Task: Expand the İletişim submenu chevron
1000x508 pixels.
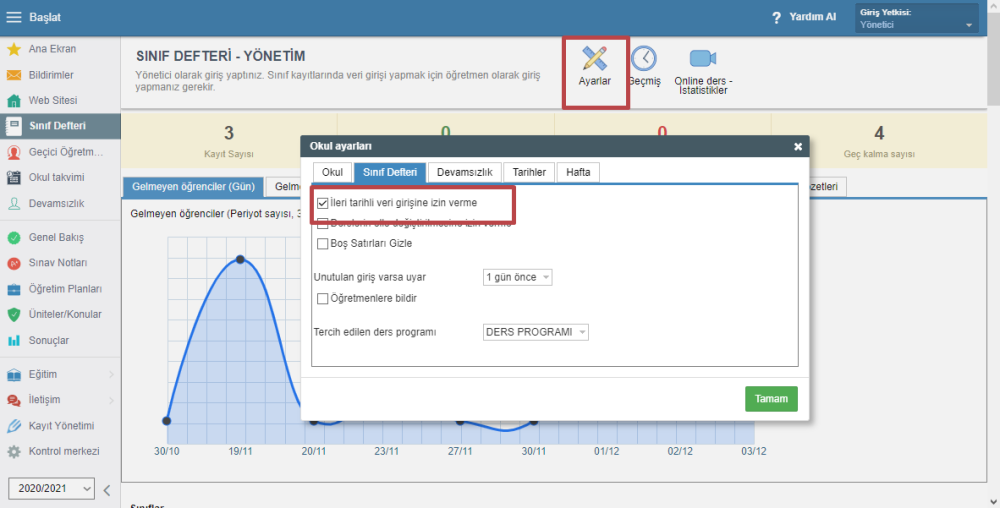Action: point(111,400)
